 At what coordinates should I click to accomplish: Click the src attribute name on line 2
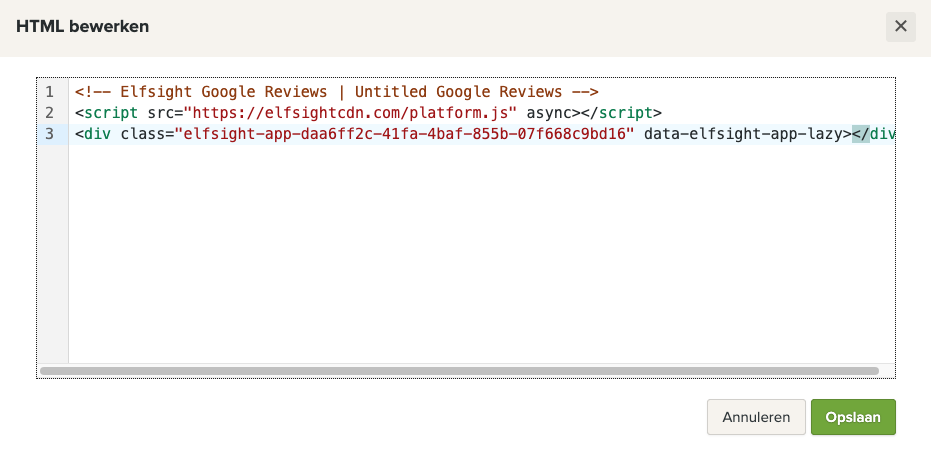pyautogui.click(x=156, y=113)
